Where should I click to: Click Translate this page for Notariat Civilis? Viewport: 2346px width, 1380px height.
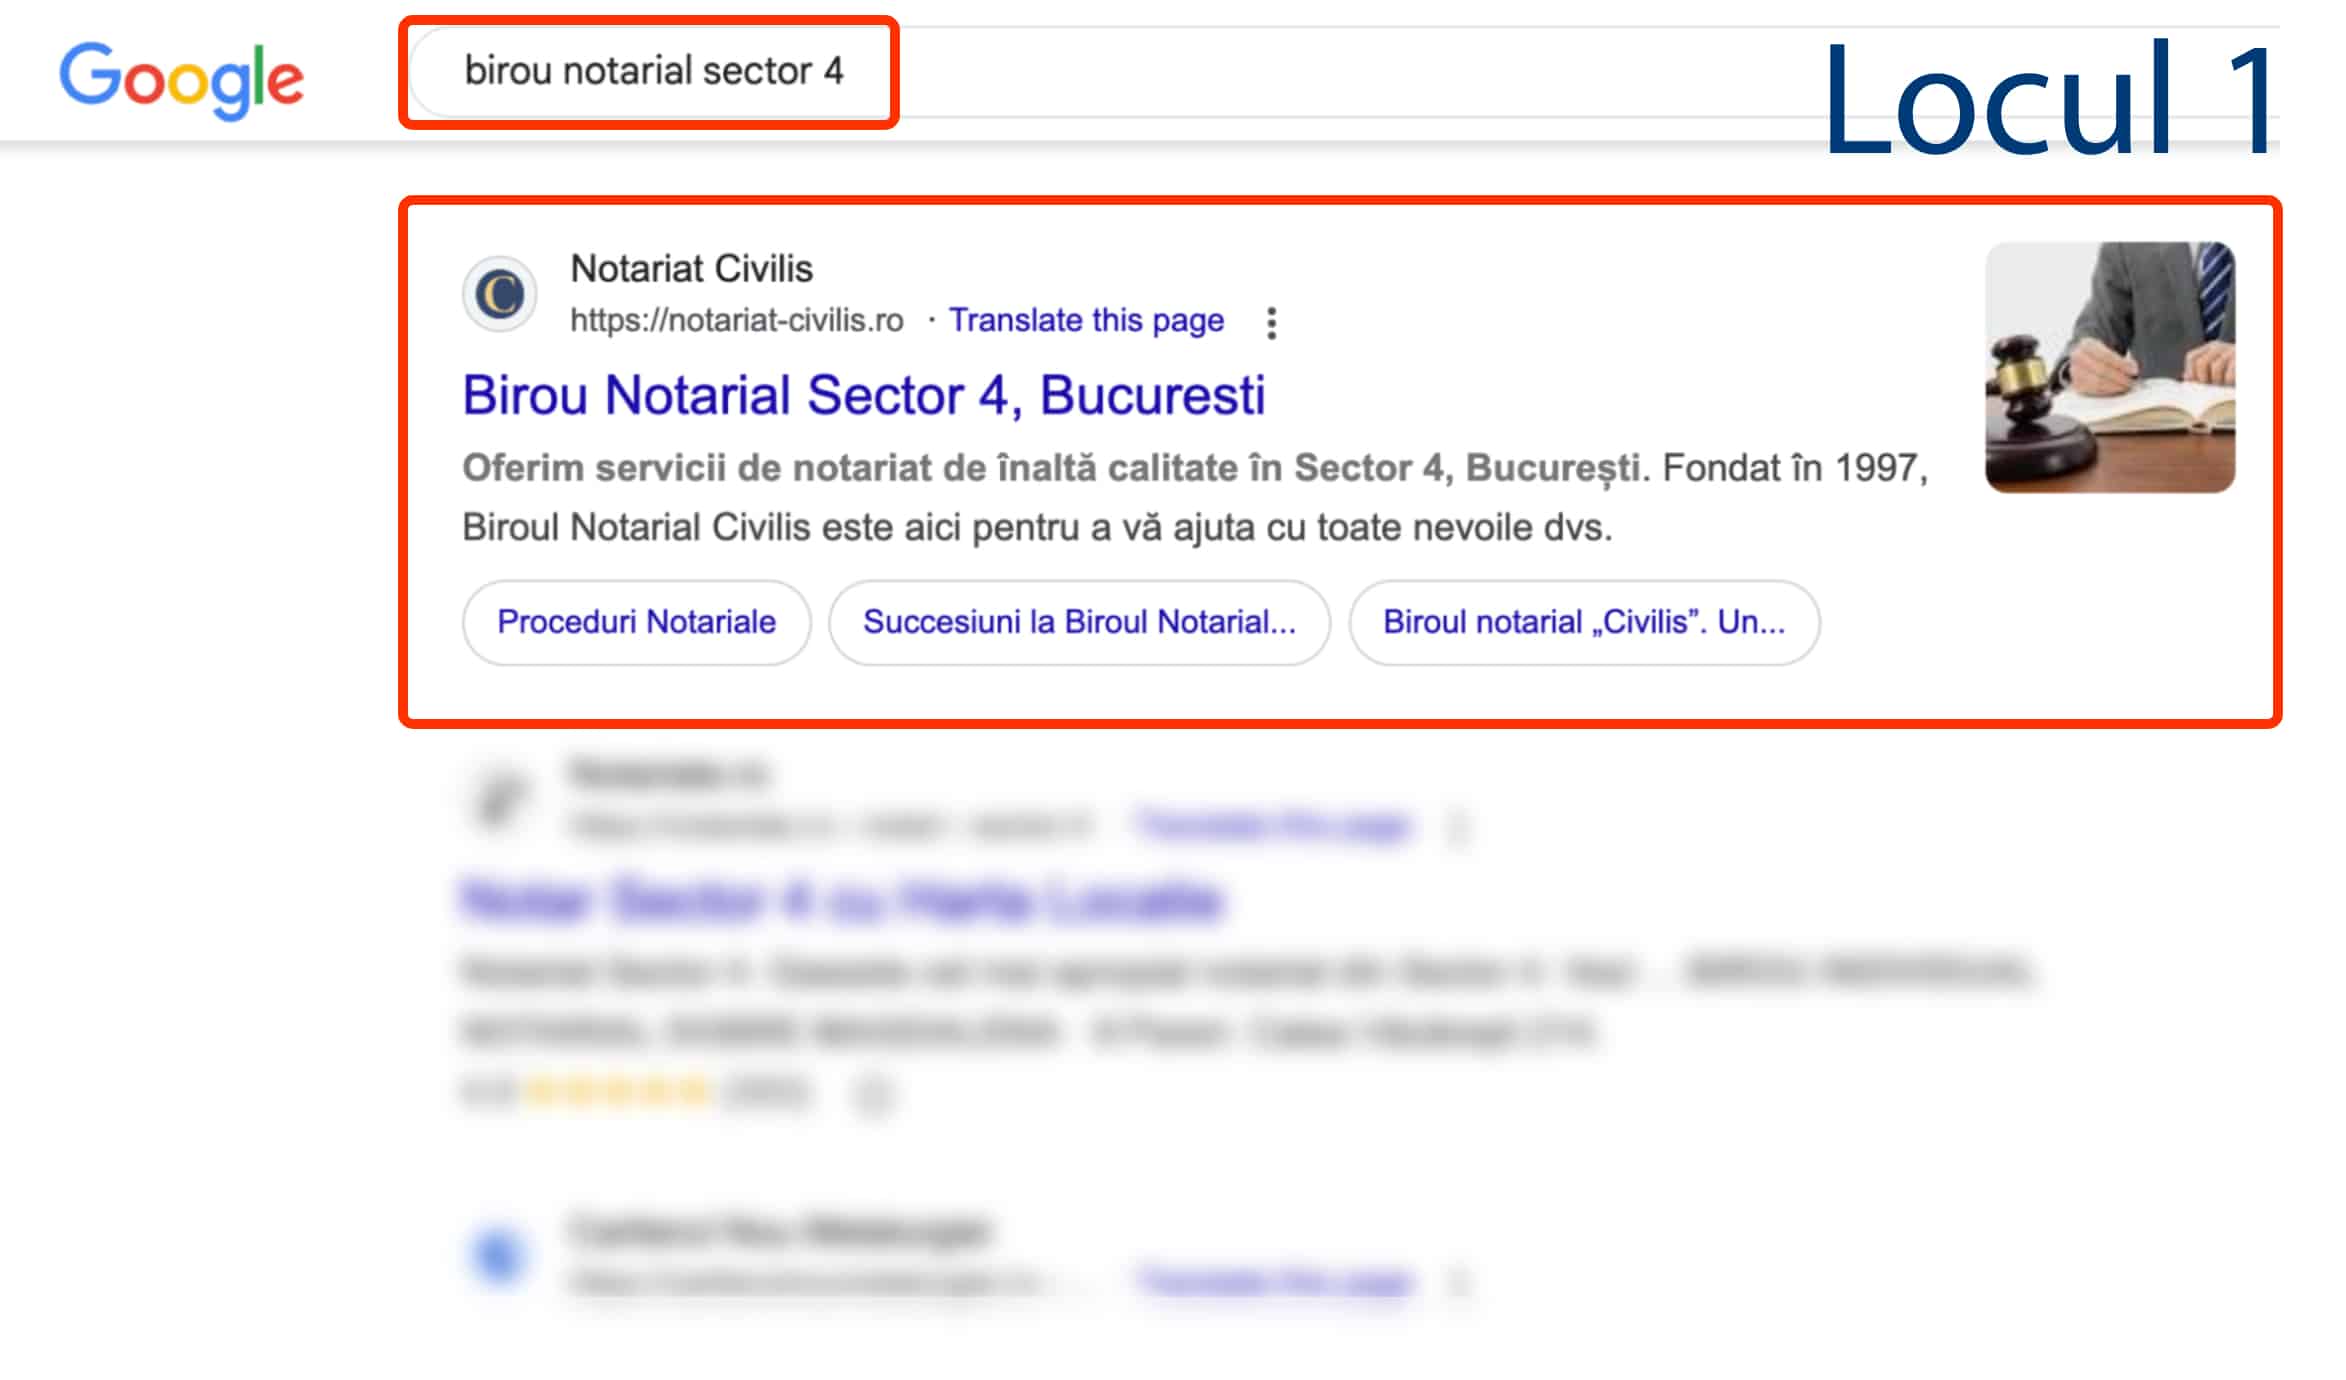(x=1086, y=320)
